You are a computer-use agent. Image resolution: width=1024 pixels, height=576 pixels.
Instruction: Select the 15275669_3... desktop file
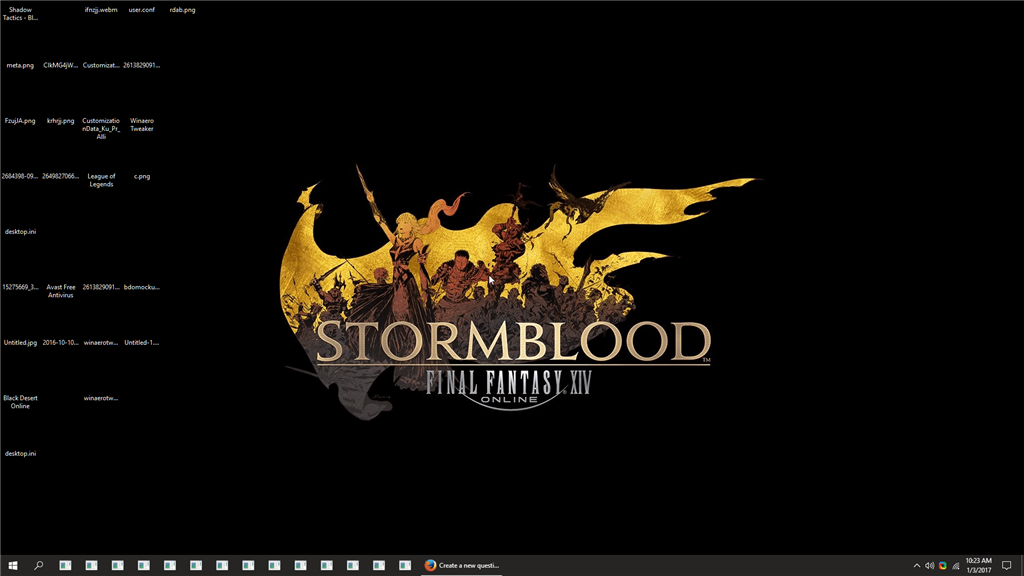tap(20, 287)
